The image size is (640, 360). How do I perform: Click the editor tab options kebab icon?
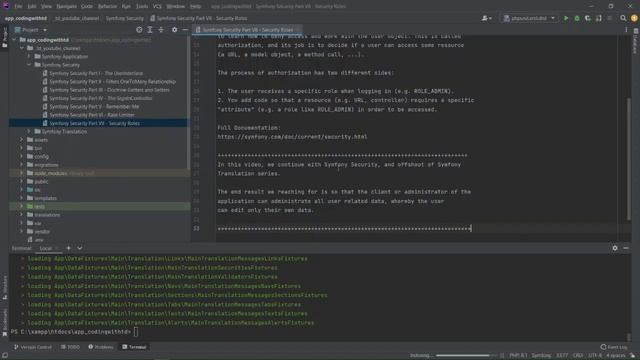tap(626, 30)
